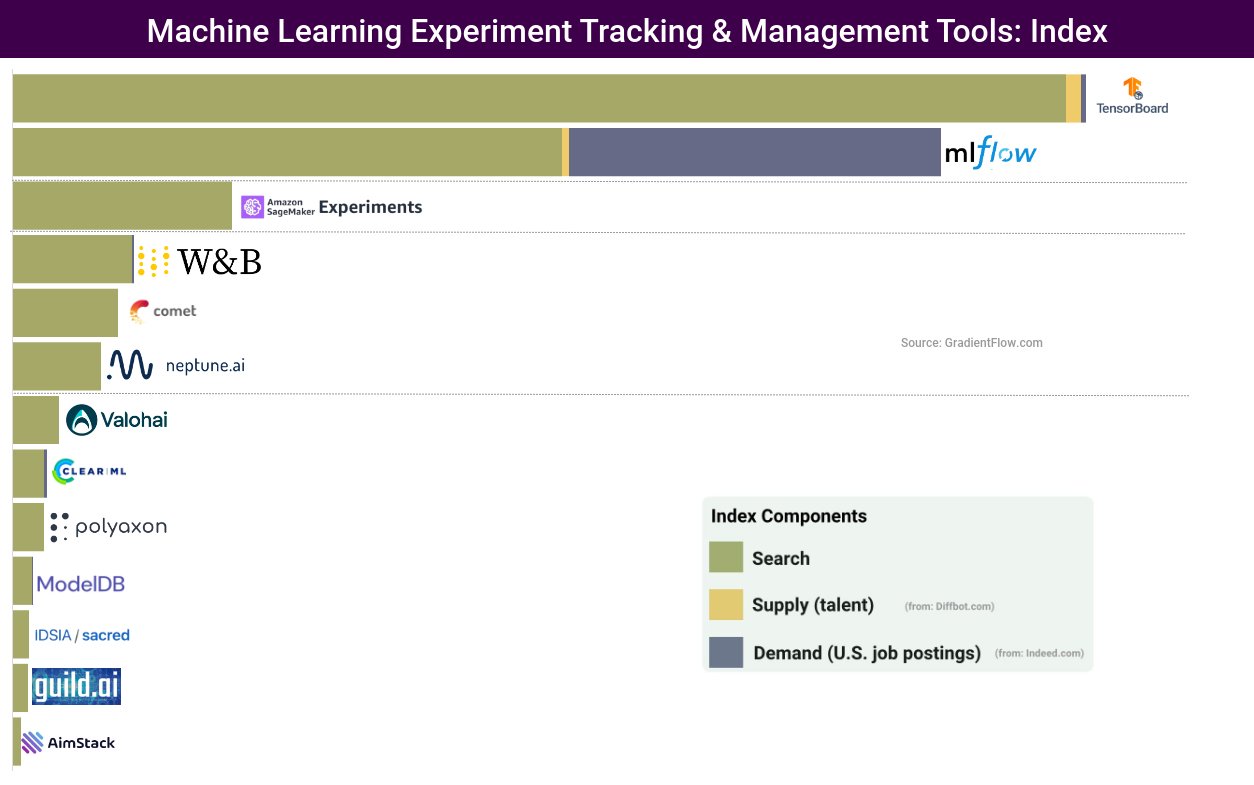
Task: Click the 'Index Components' legend heading
Action: point(789,516)
